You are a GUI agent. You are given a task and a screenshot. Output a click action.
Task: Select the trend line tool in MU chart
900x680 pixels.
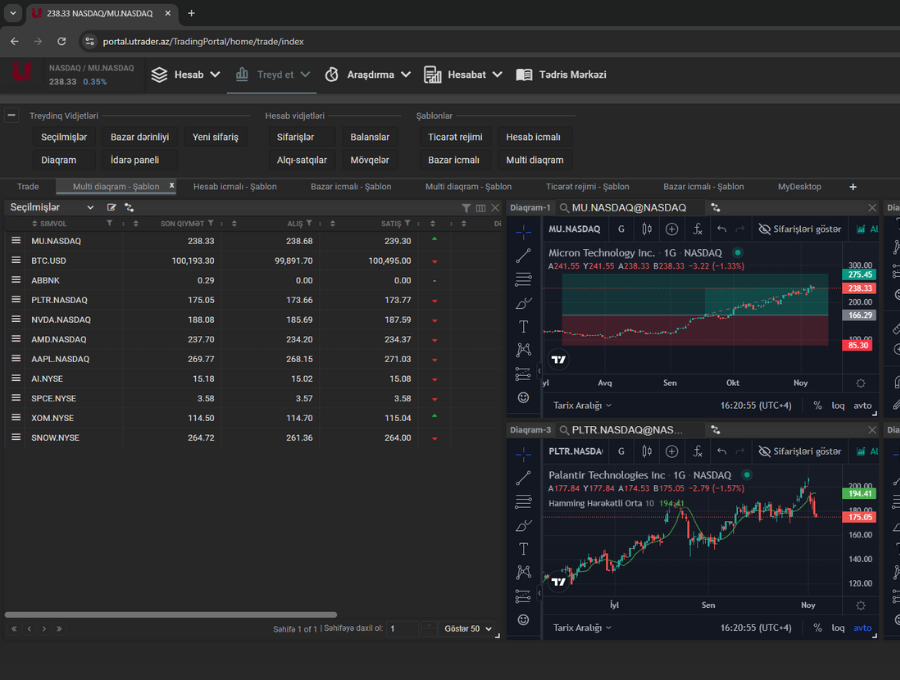pos(523,256)
